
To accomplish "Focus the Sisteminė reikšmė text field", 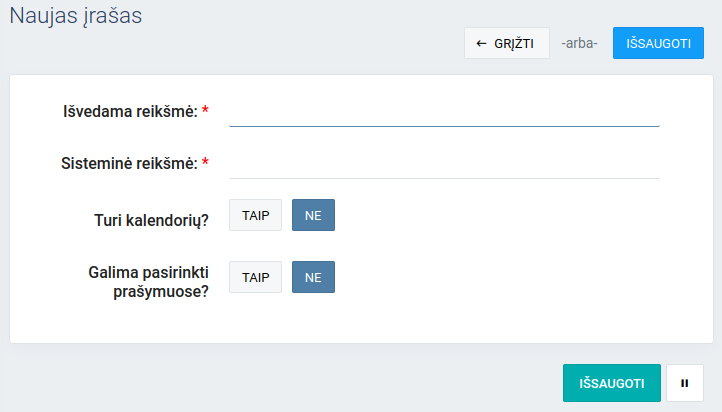I will [x=444, y=163].
